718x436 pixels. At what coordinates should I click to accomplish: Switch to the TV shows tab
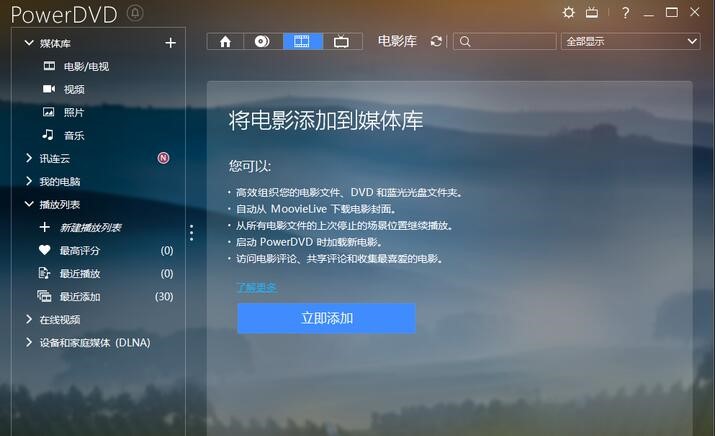pos(342,42)
